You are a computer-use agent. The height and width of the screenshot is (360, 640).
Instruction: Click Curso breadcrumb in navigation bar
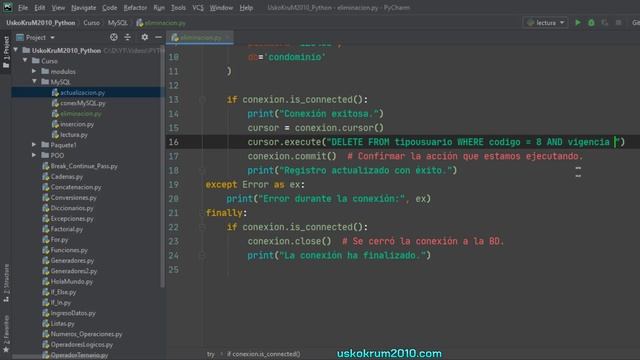tap(91, 23)
